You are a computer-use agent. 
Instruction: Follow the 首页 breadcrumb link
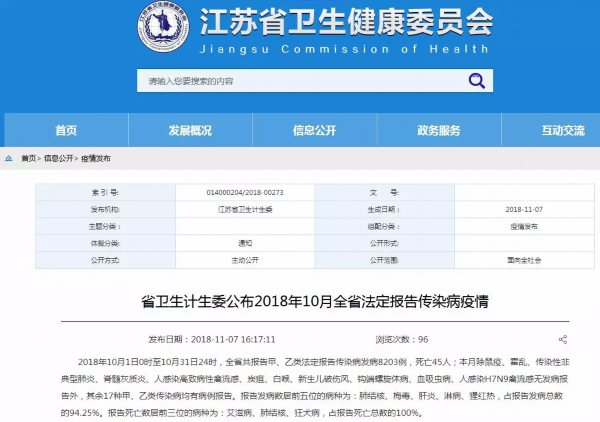pos(28,158)
